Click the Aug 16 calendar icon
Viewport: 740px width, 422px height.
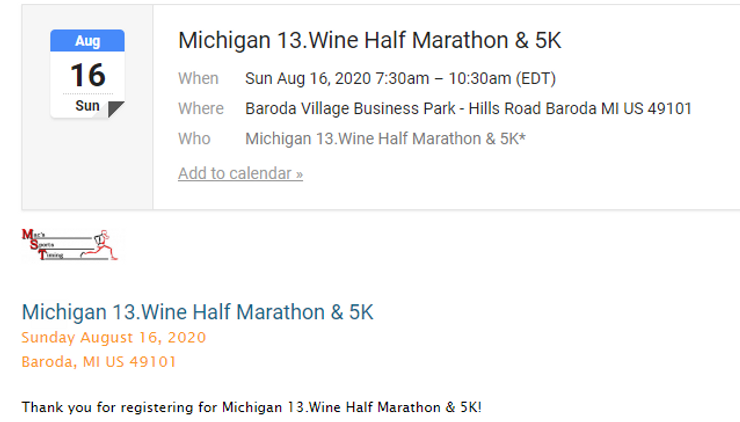tap(87, 74)
